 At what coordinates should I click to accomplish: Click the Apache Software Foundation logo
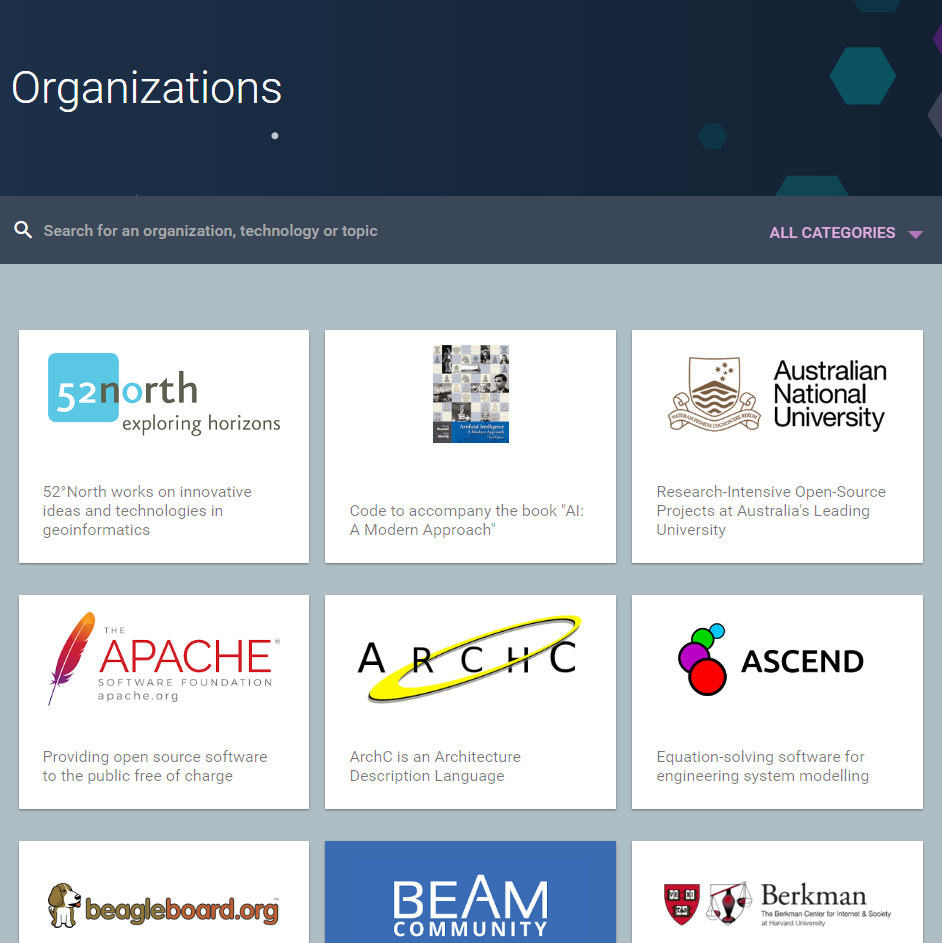point(164,659)
